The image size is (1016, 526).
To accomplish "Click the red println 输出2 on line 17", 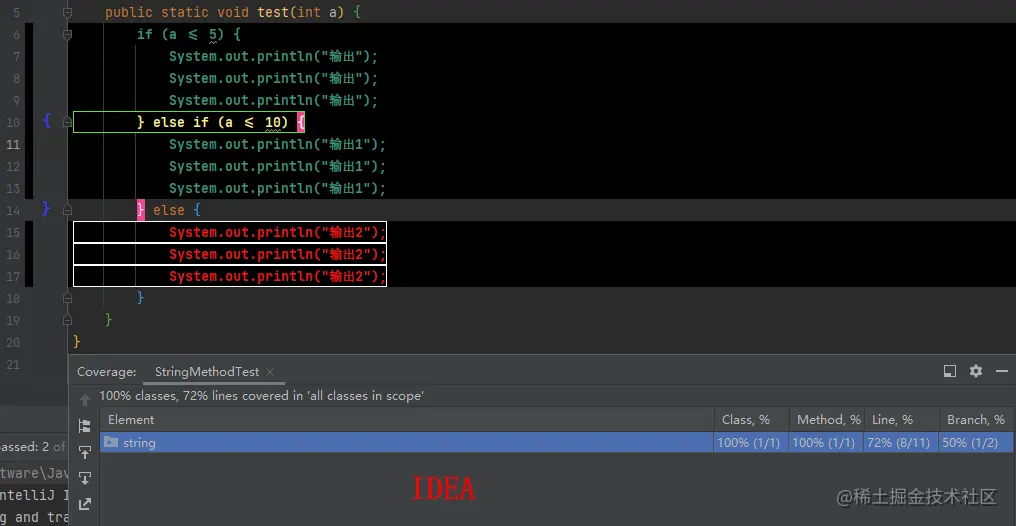I will click(277, 276).
